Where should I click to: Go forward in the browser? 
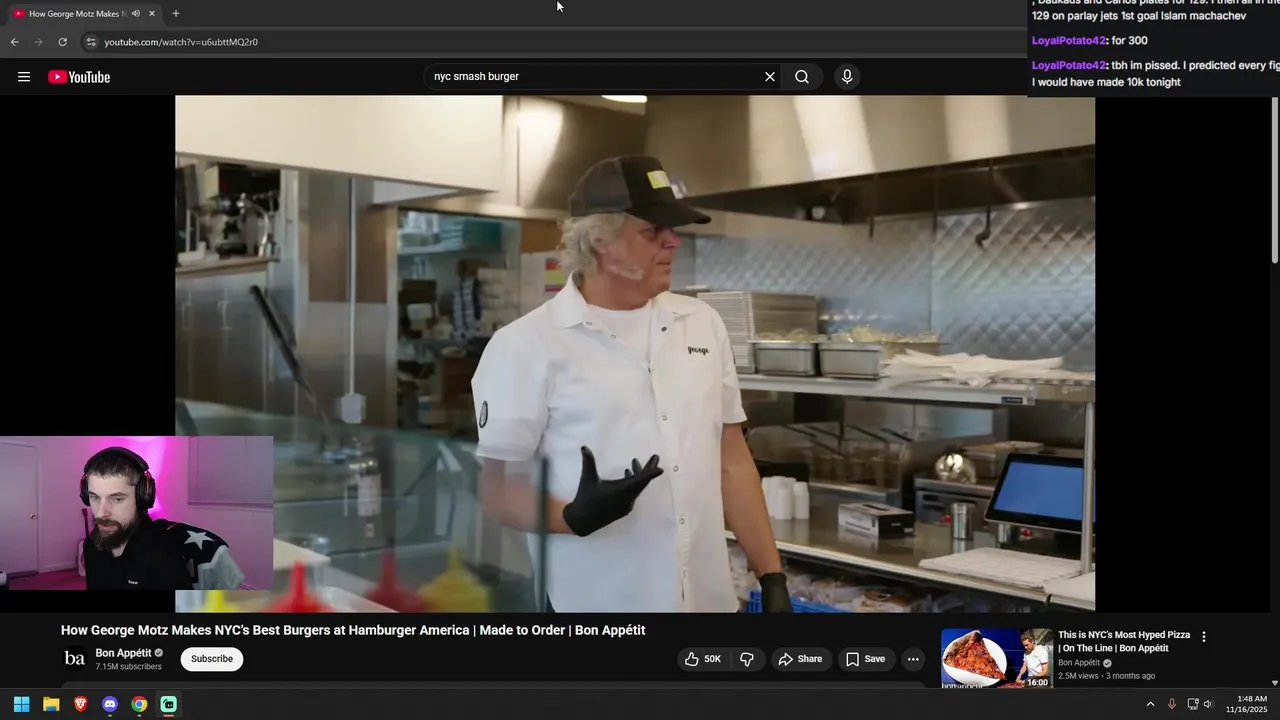[38, 42]
